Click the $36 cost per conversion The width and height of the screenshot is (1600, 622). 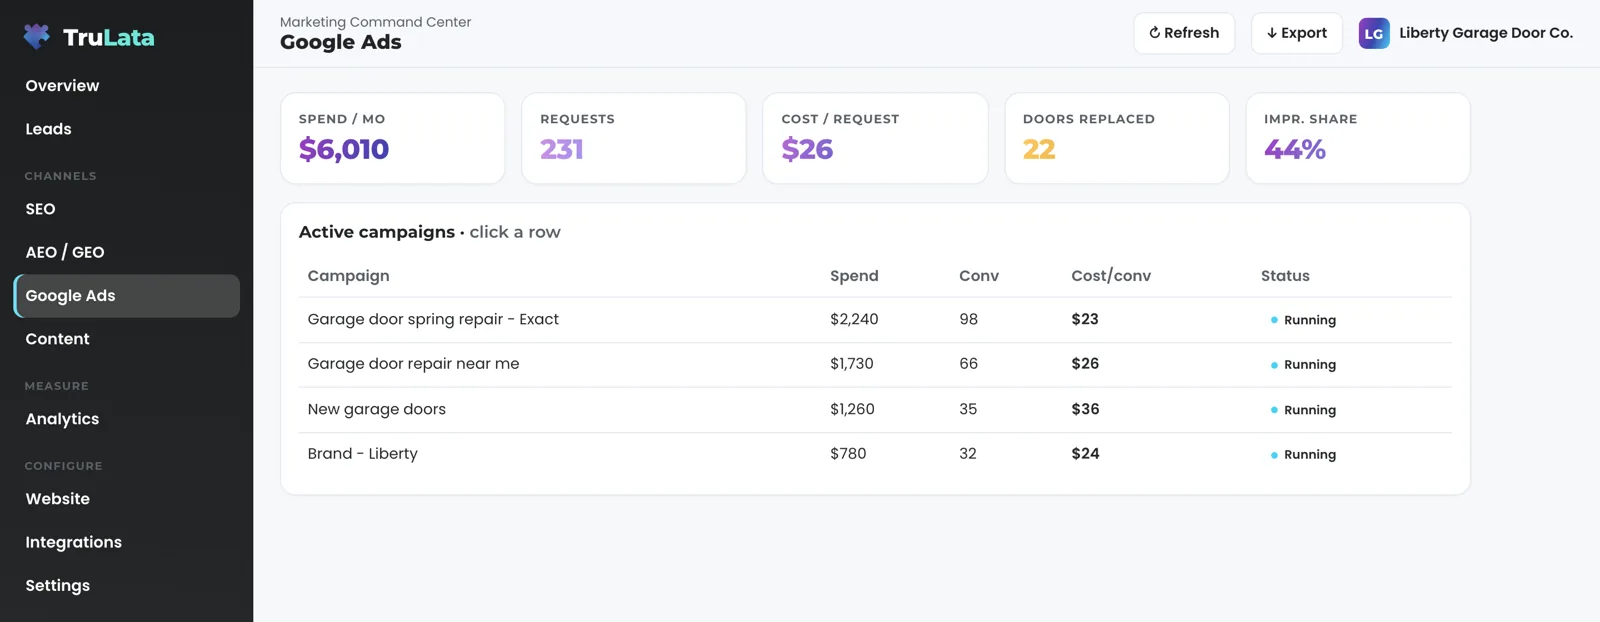pos(1085,409)
